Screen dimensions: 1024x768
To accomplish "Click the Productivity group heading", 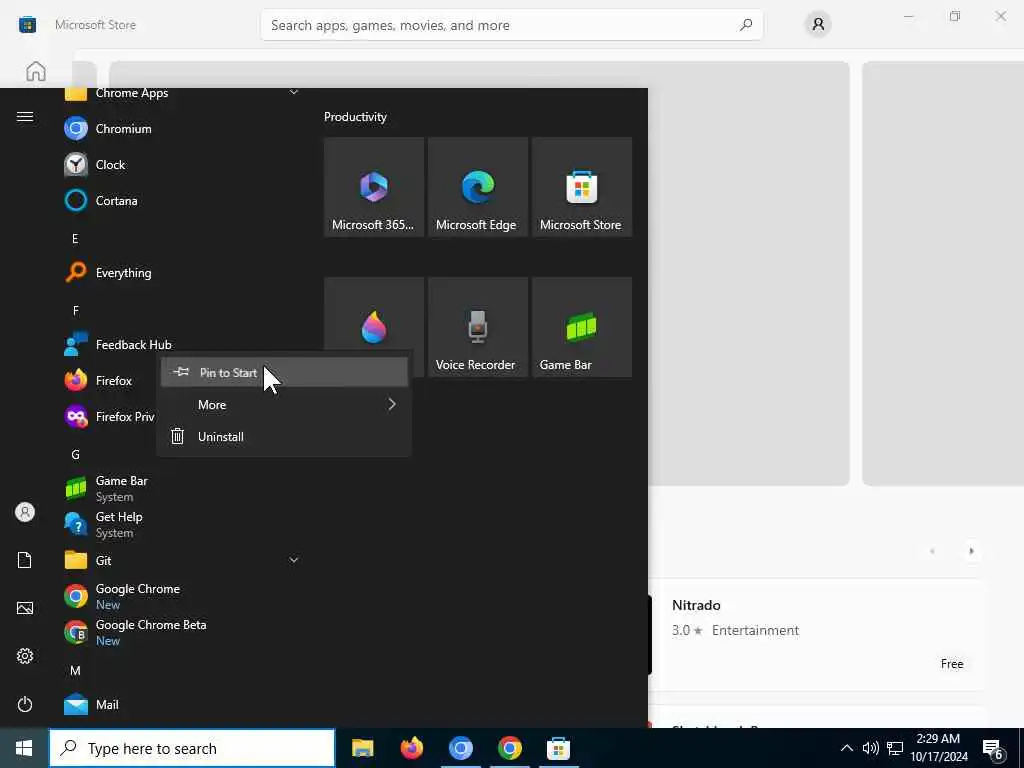I will [x=355, y=117].
